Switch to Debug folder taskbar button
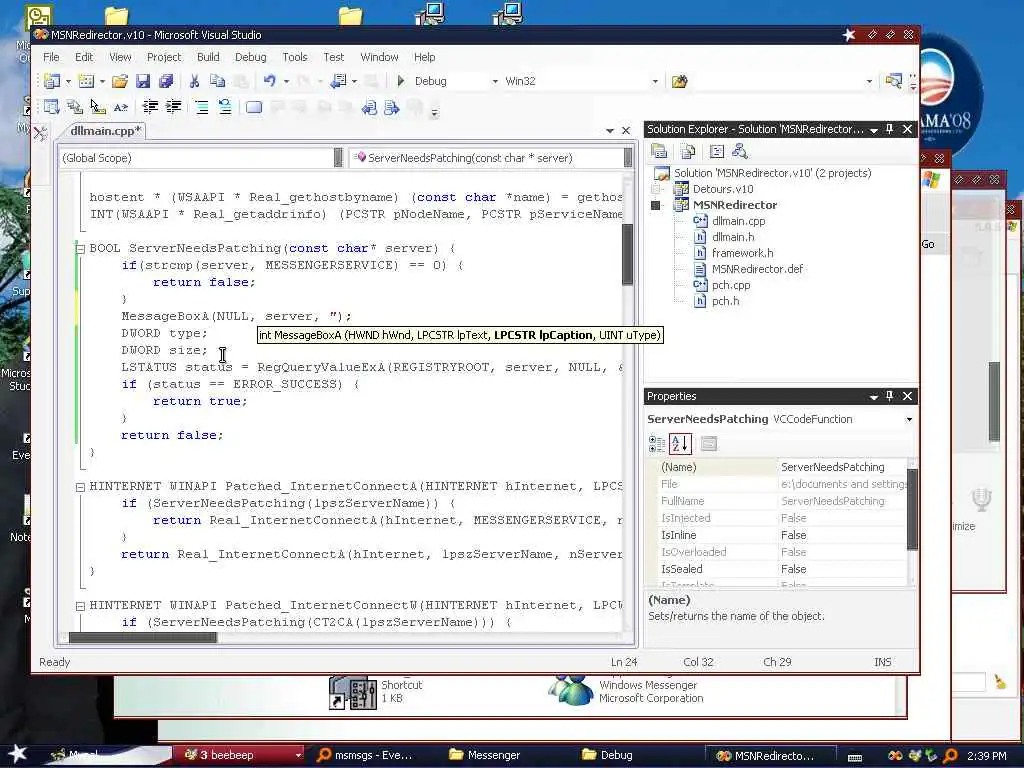The height and width of the screenshot is (768, 1024). click(607, 755)
